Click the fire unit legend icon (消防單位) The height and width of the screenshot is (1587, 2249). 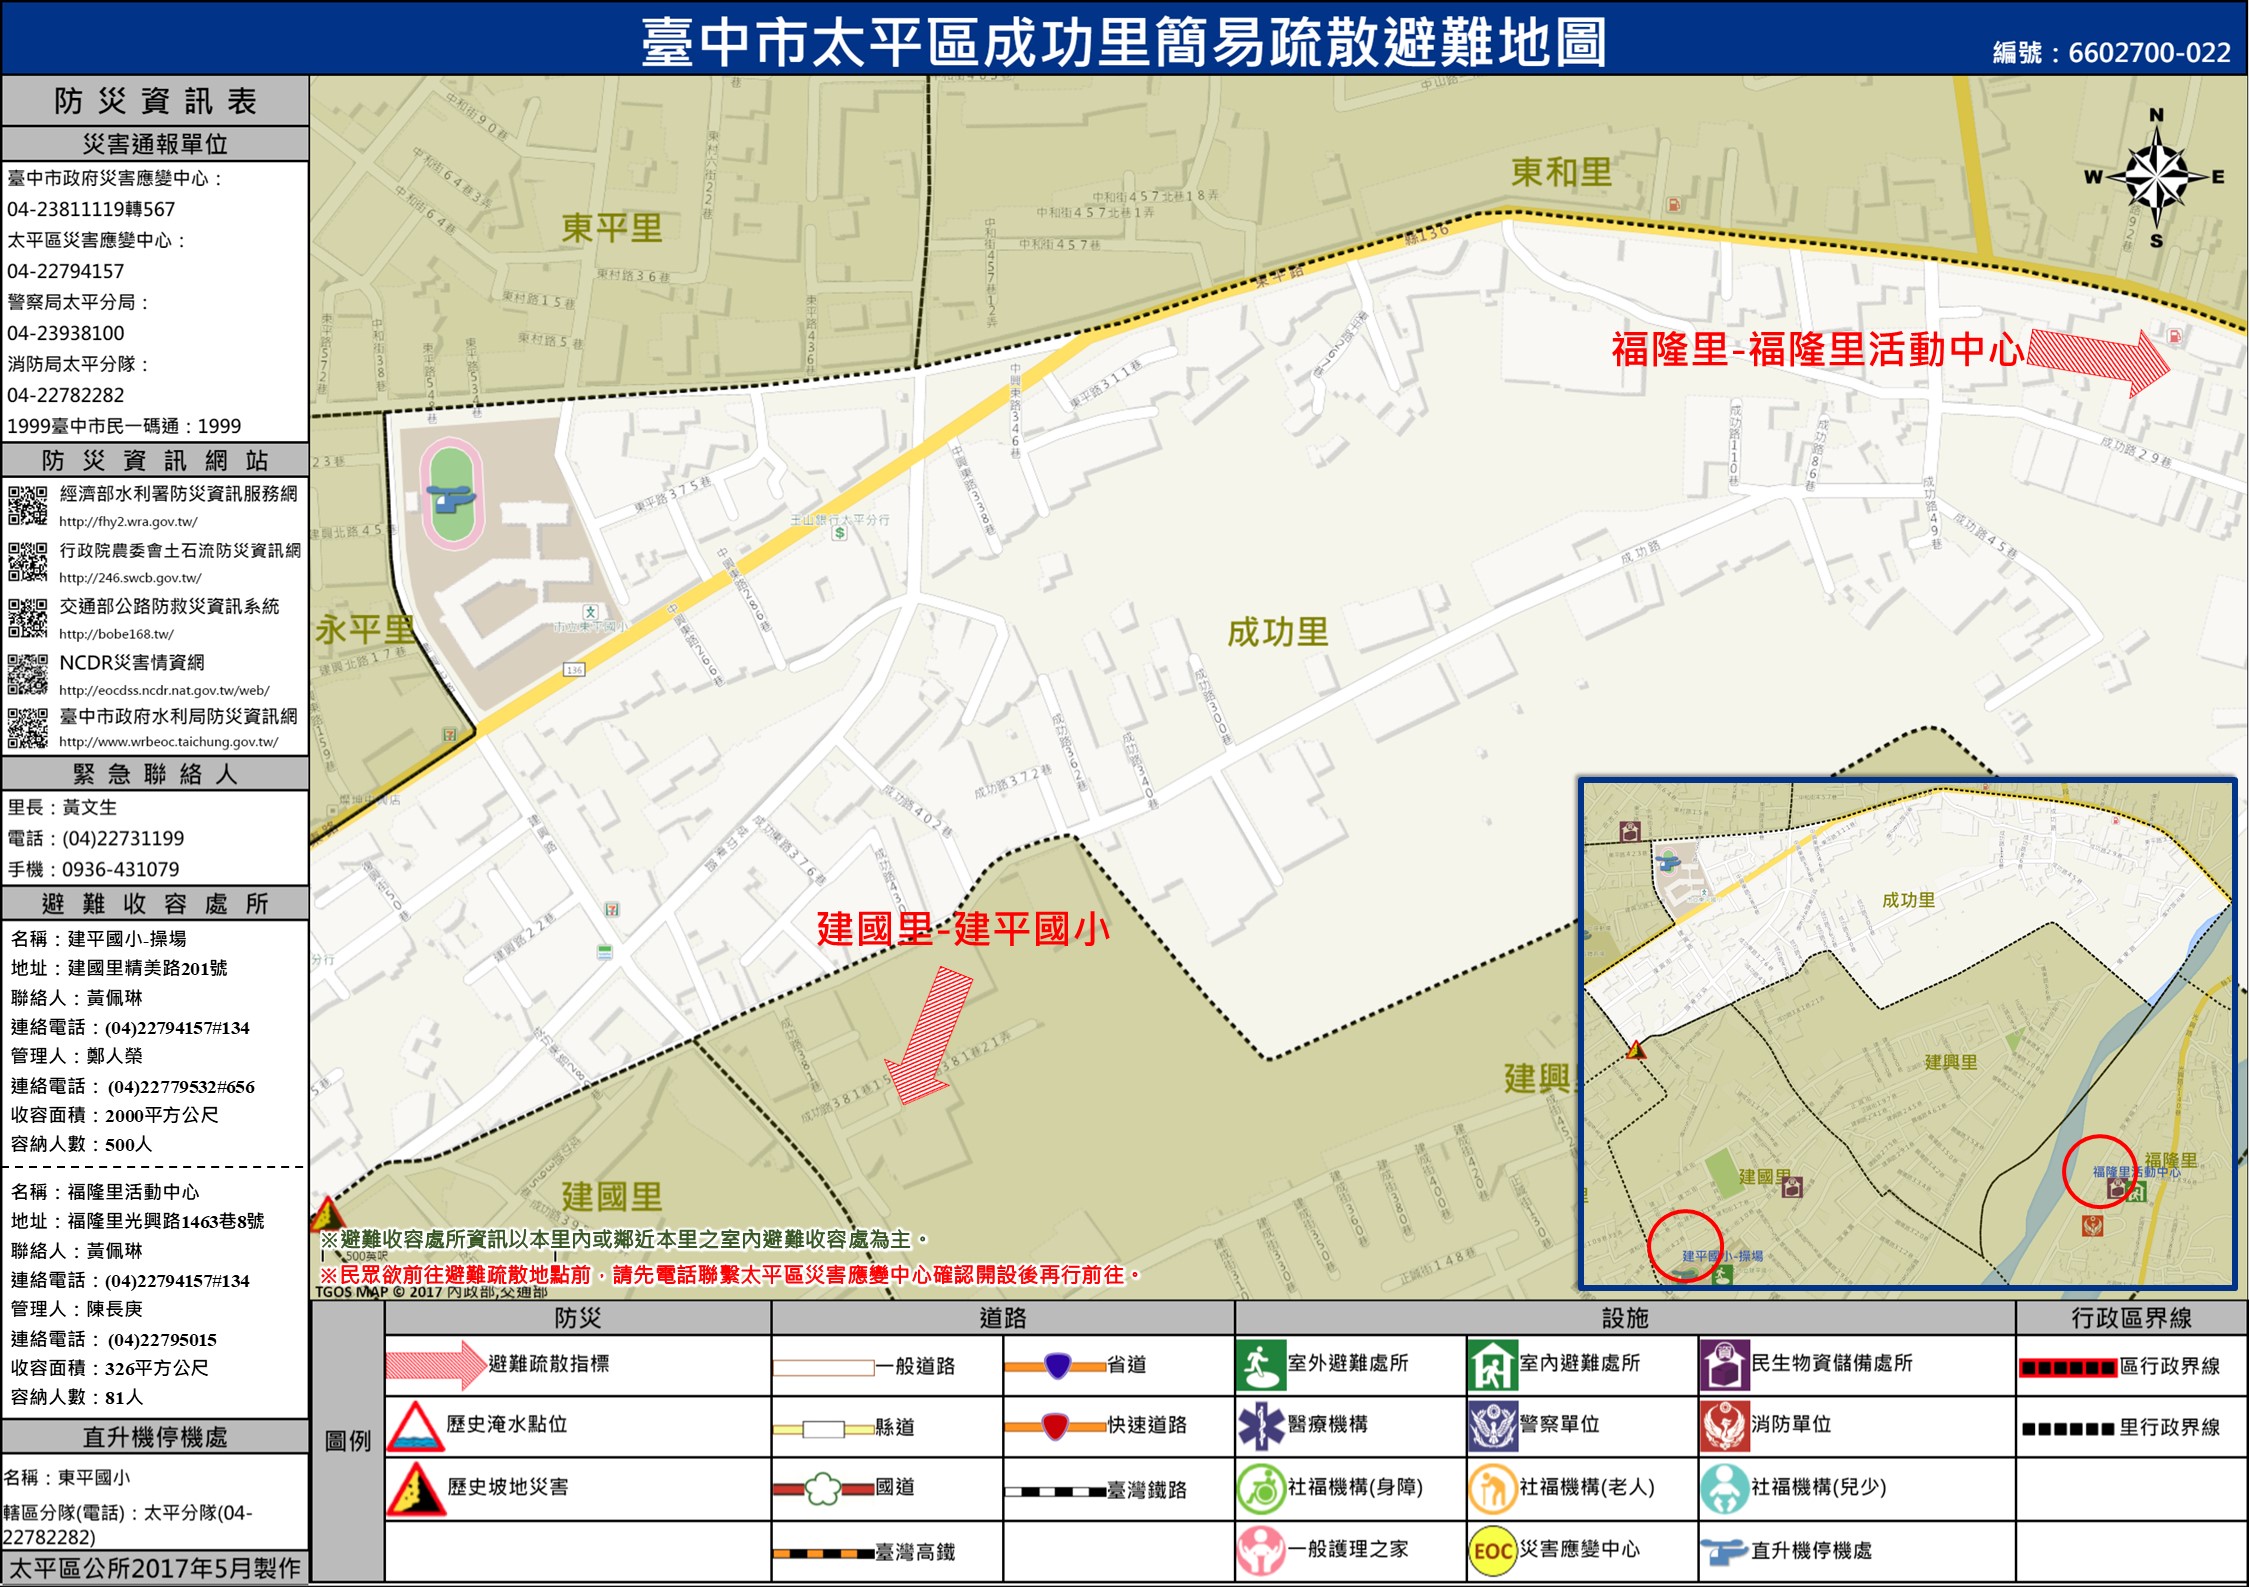1723,1426
